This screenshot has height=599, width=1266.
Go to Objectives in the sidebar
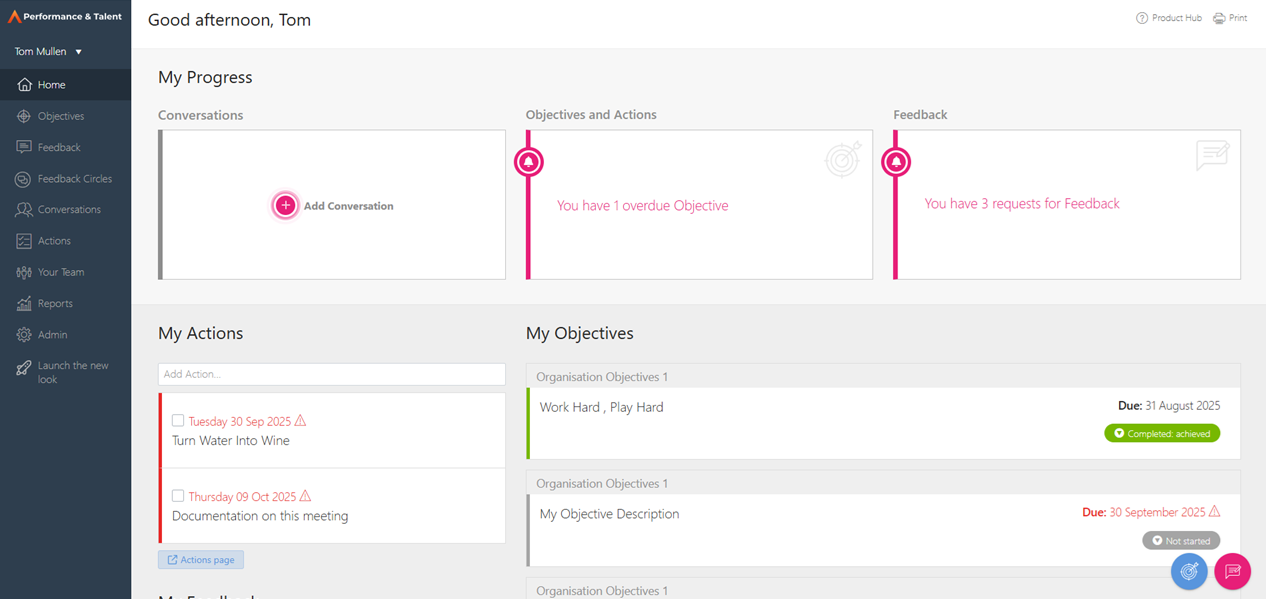(x=60, y=116)
